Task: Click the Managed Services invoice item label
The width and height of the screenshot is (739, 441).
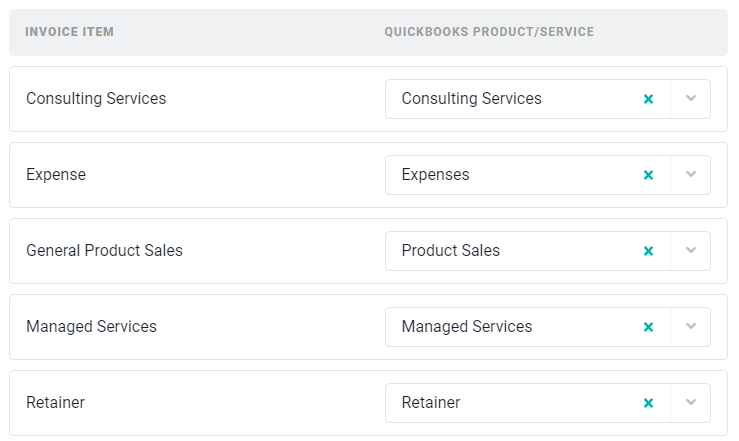Action: coord(91,327)
